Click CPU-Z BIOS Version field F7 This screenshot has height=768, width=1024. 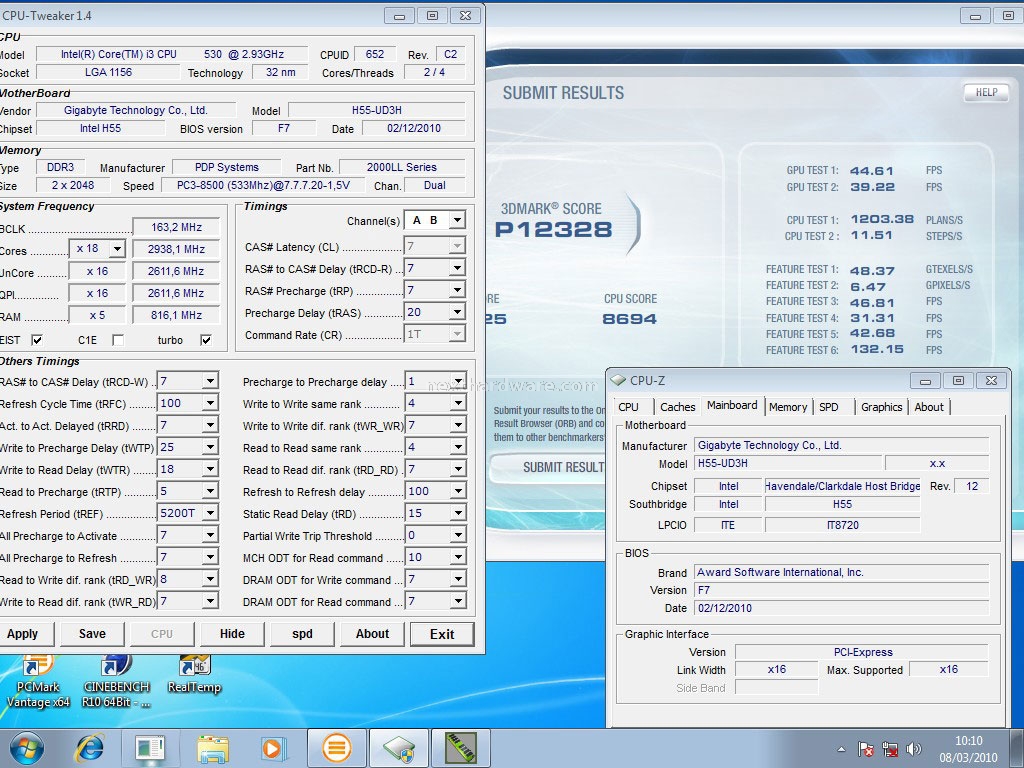coord(841,590)
